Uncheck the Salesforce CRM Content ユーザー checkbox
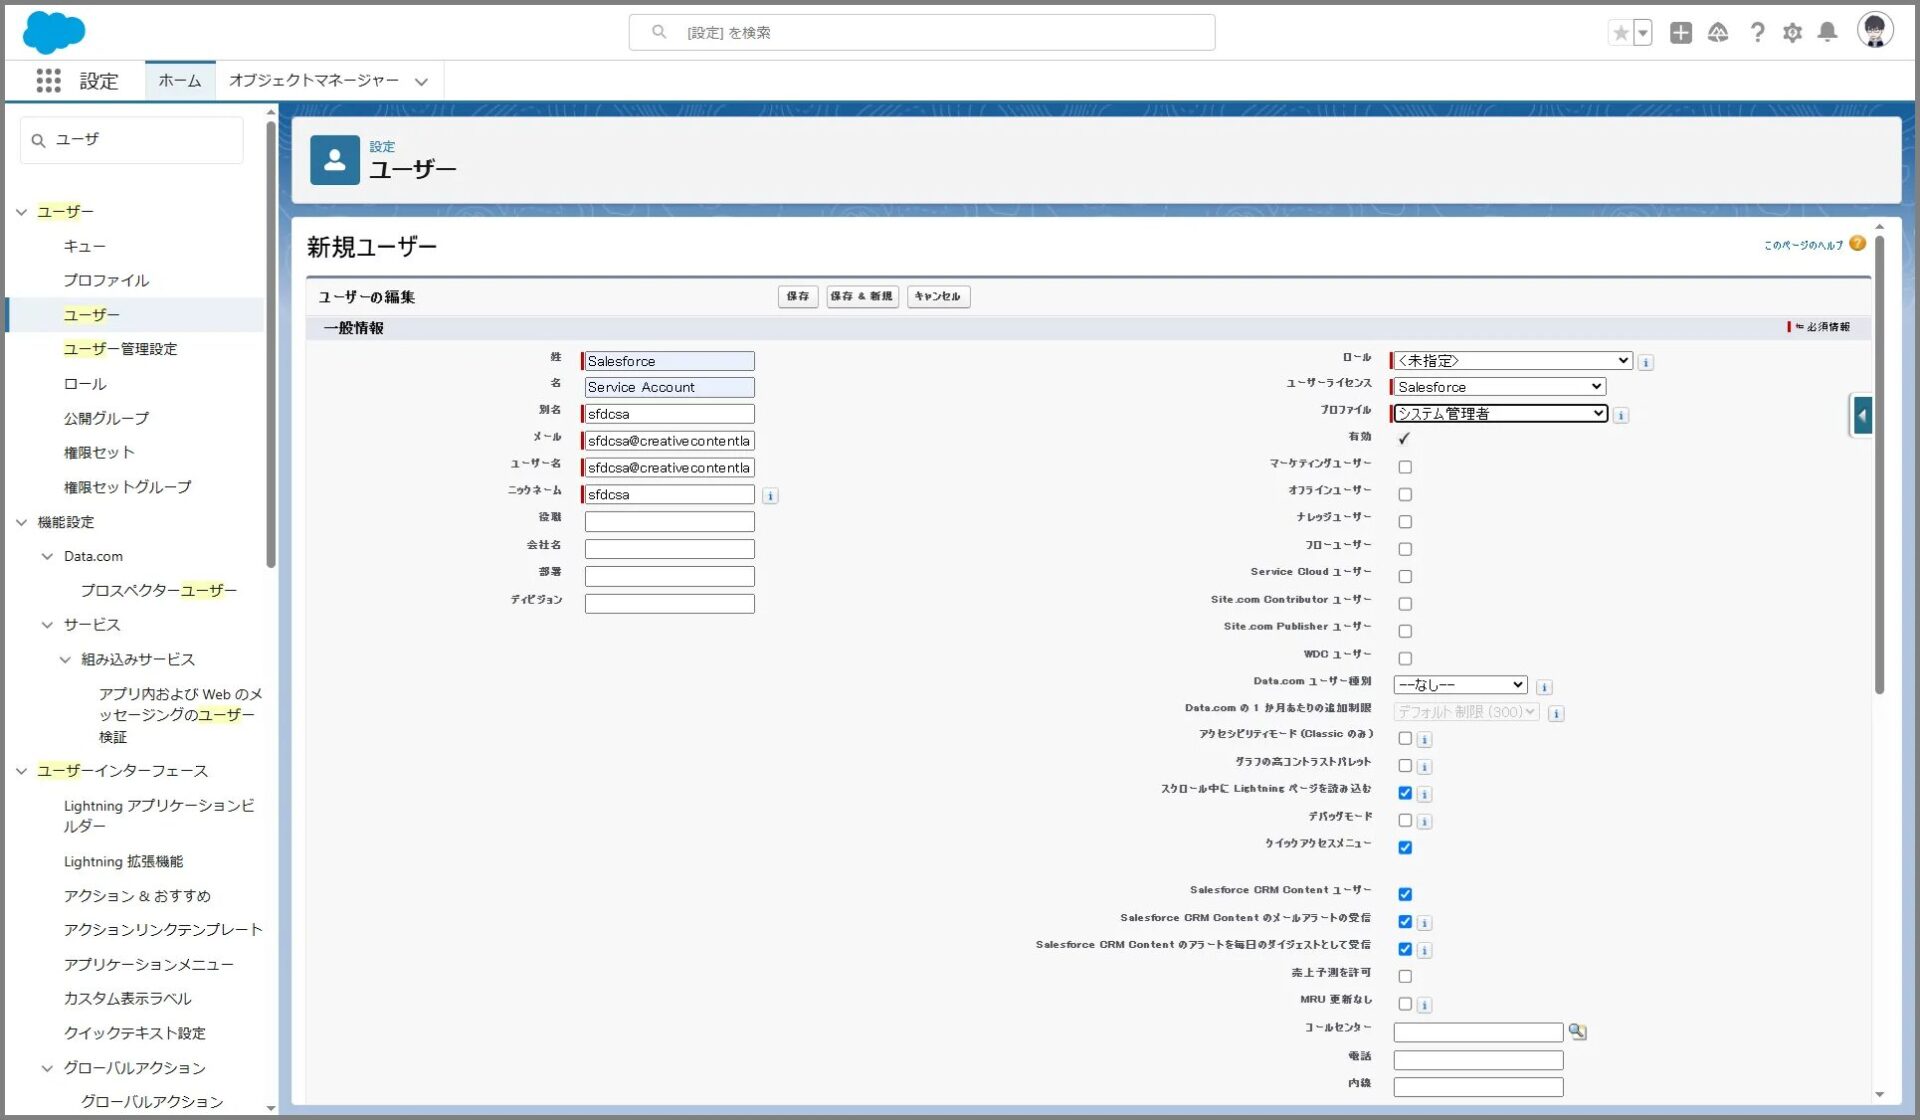 (1405, 894)
